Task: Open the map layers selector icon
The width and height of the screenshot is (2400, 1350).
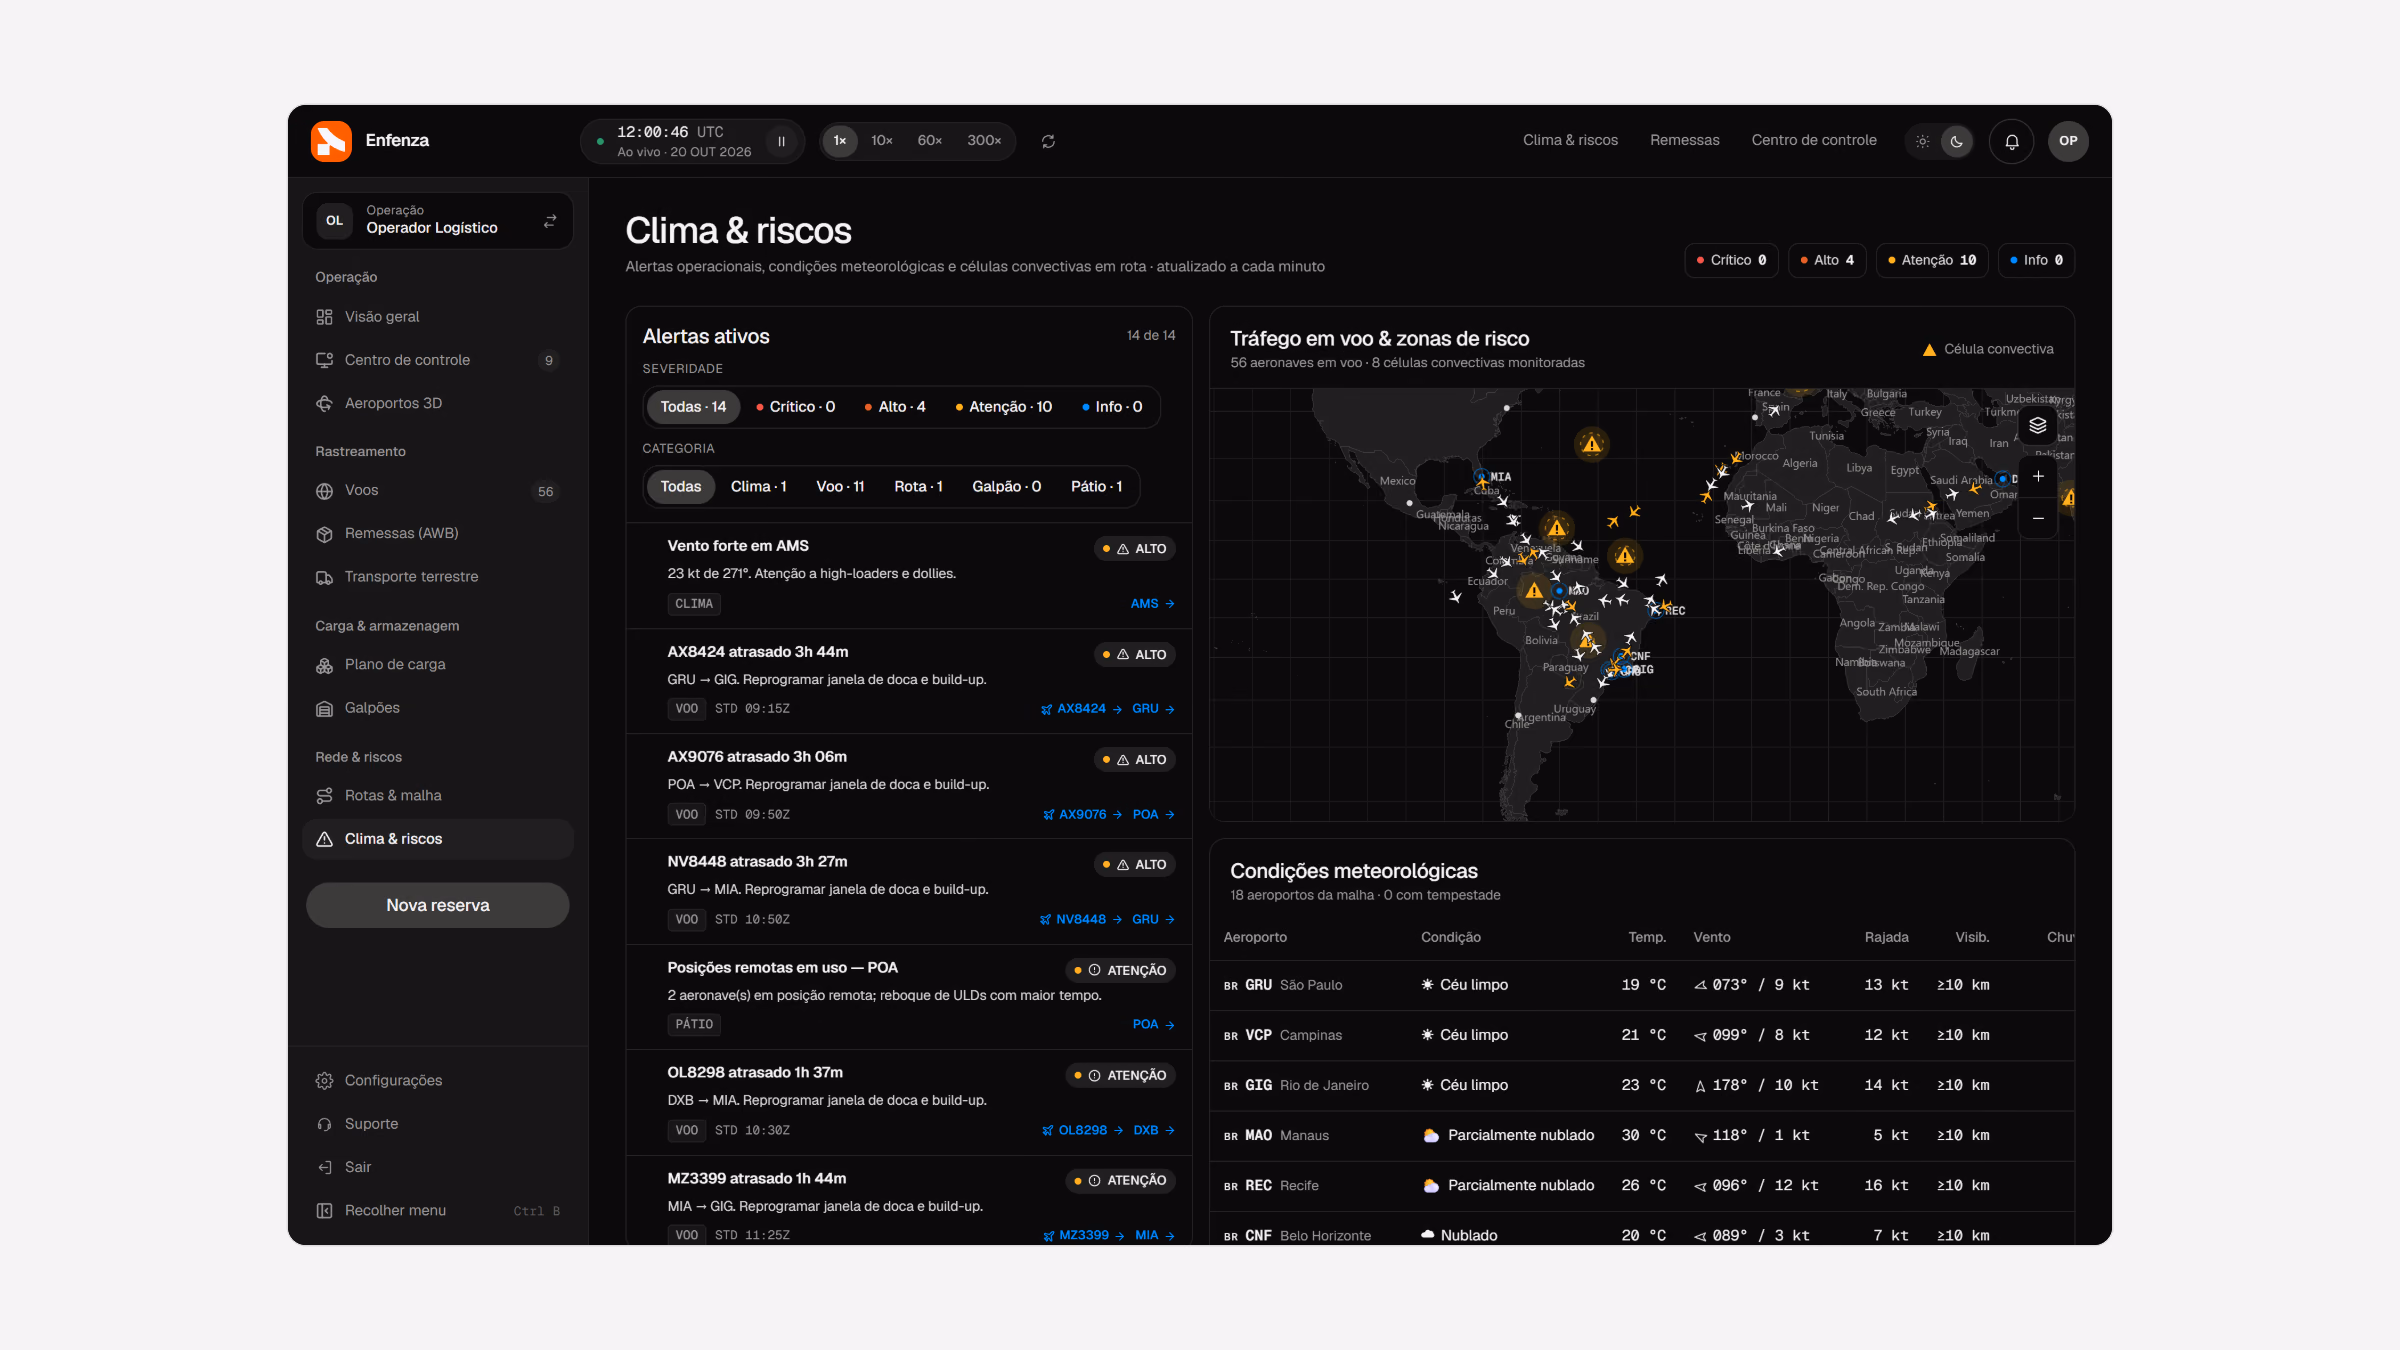Action: tap(2037, 426)
